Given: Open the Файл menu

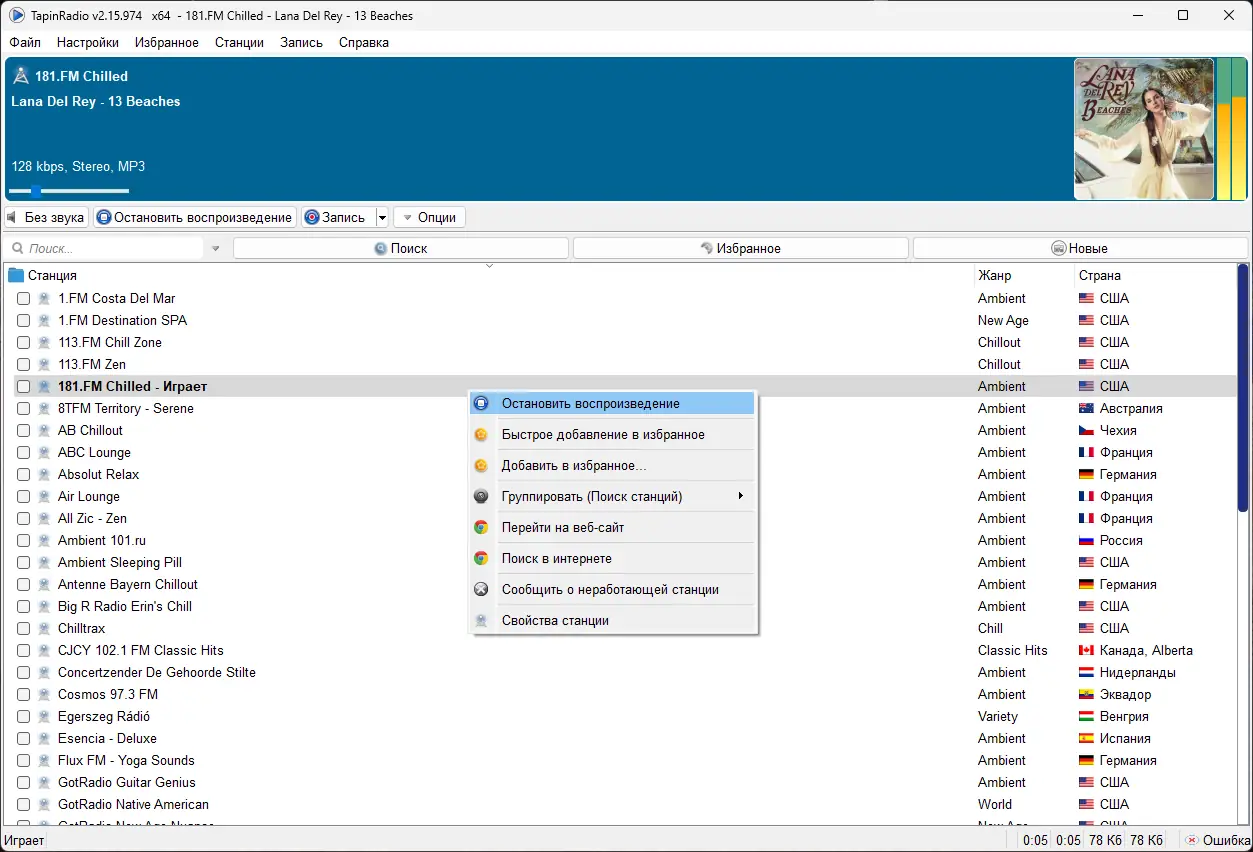Looking at the screenshot, I should 25,42.
